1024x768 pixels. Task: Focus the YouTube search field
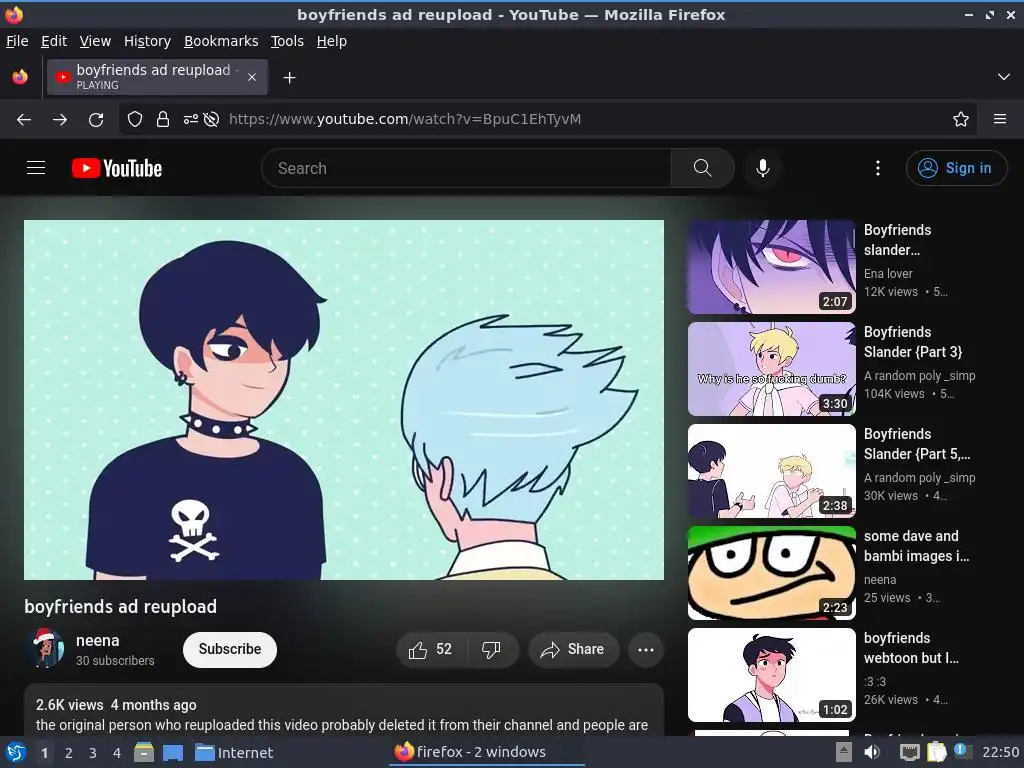pyautogui.click(x=466, y=168)
